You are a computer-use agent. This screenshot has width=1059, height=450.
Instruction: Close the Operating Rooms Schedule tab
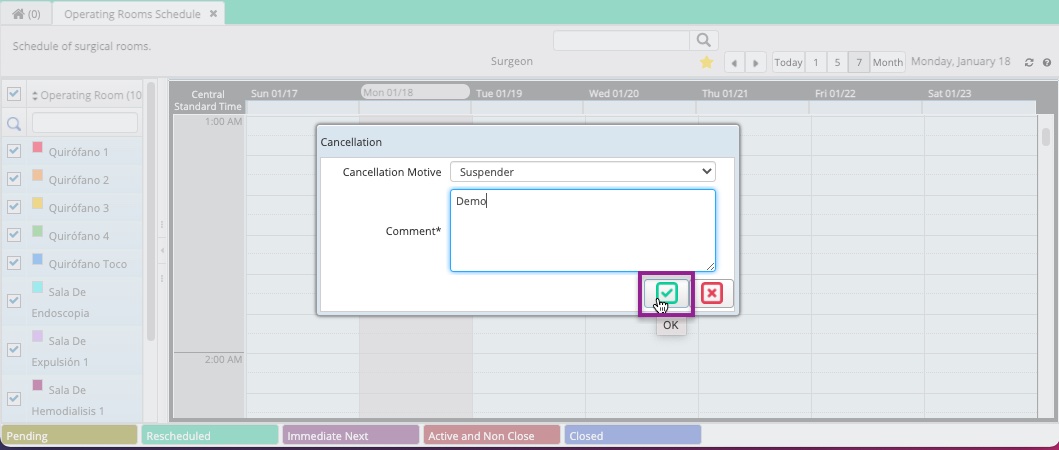click(213, 14)
